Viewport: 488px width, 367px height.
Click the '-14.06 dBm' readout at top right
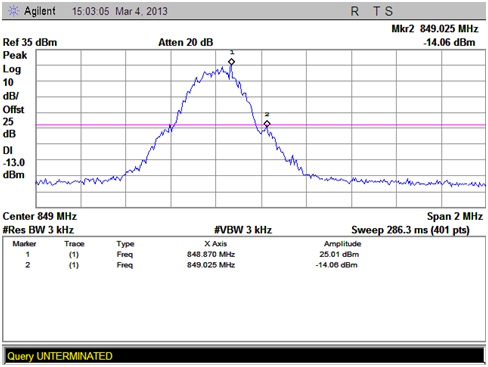click(449, 43)
